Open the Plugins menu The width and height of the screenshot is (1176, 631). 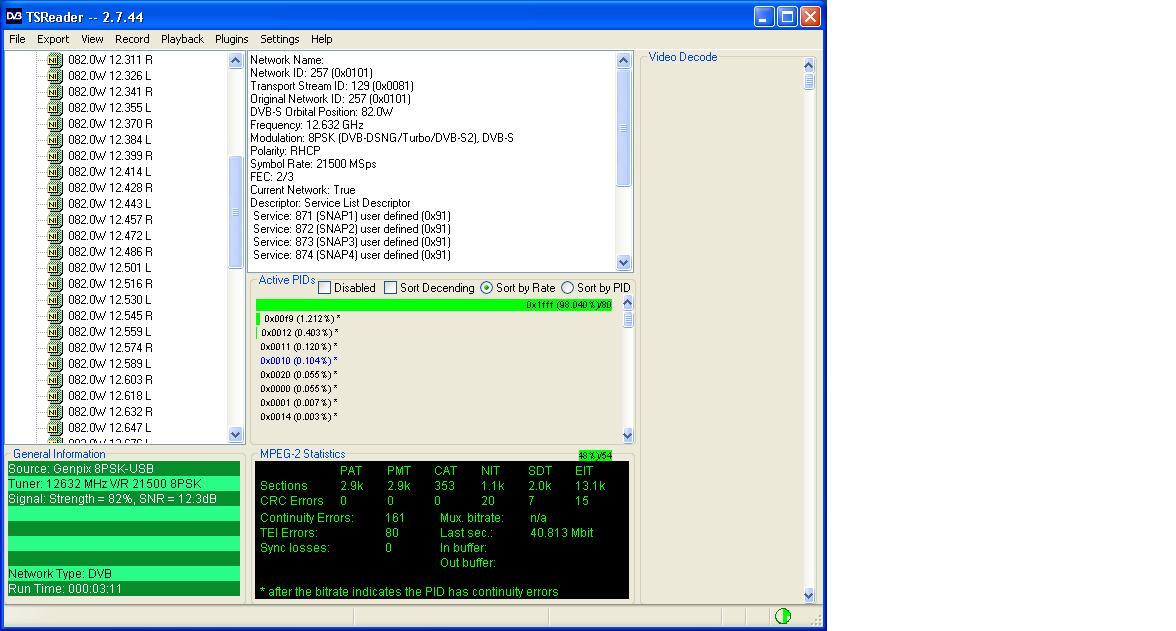click(231, 39)
